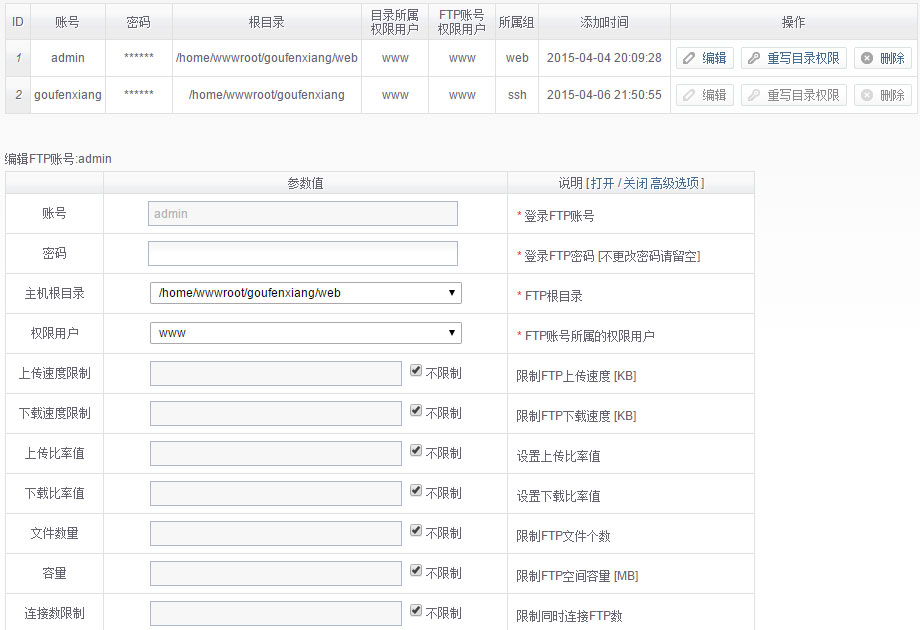Click the delete X icon for goufenxiang
This screenshot has height=630, width=920.
coord(866,96)
